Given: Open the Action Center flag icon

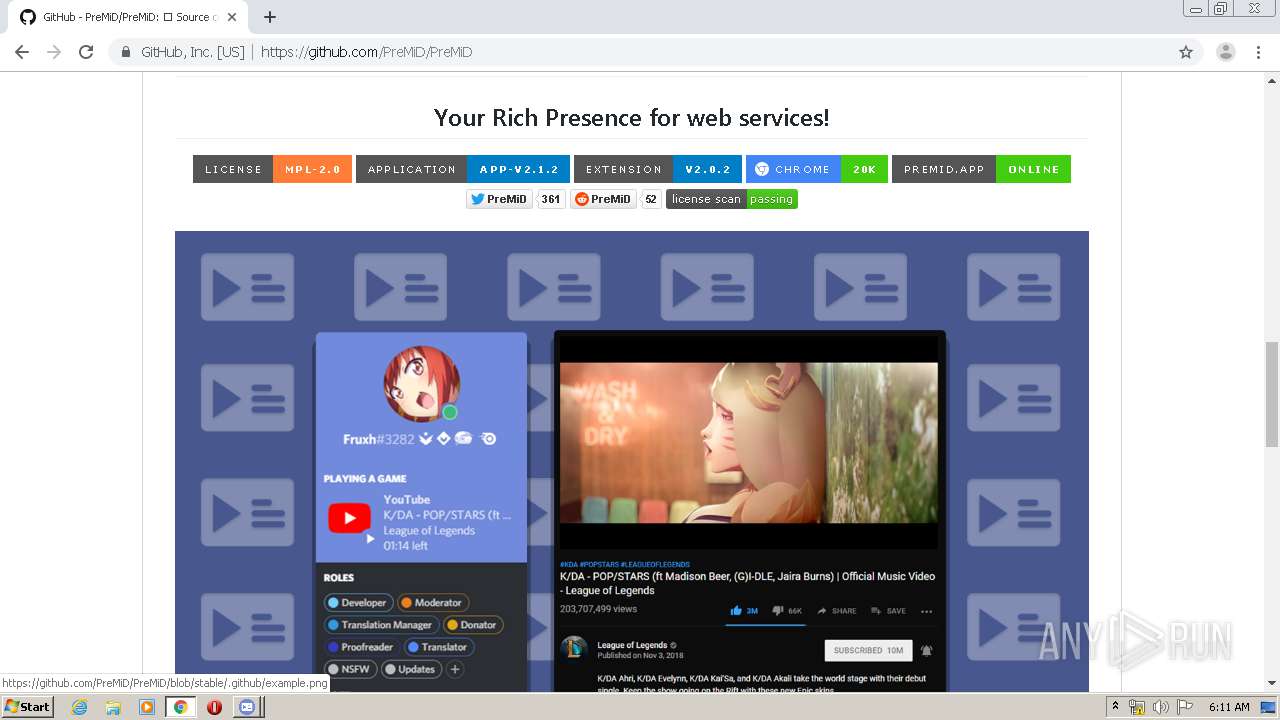Looking at the screenshot, I should click(1184, 707).
